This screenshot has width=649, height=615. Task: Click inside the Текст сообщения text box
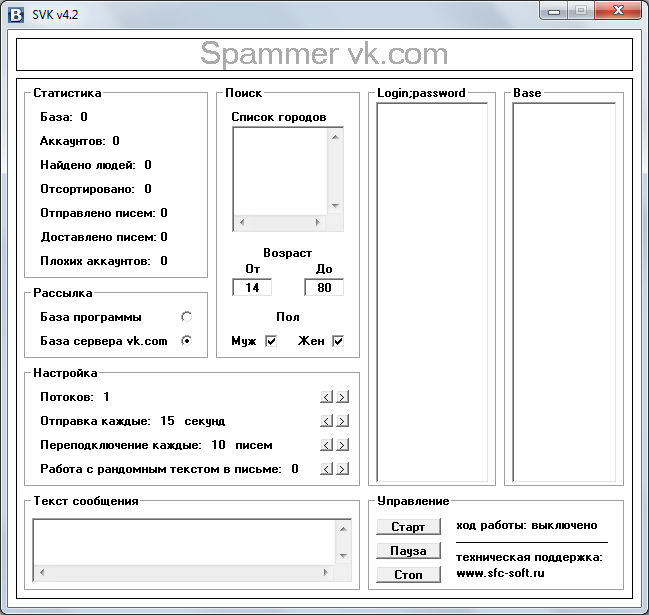tap(184, 542)
